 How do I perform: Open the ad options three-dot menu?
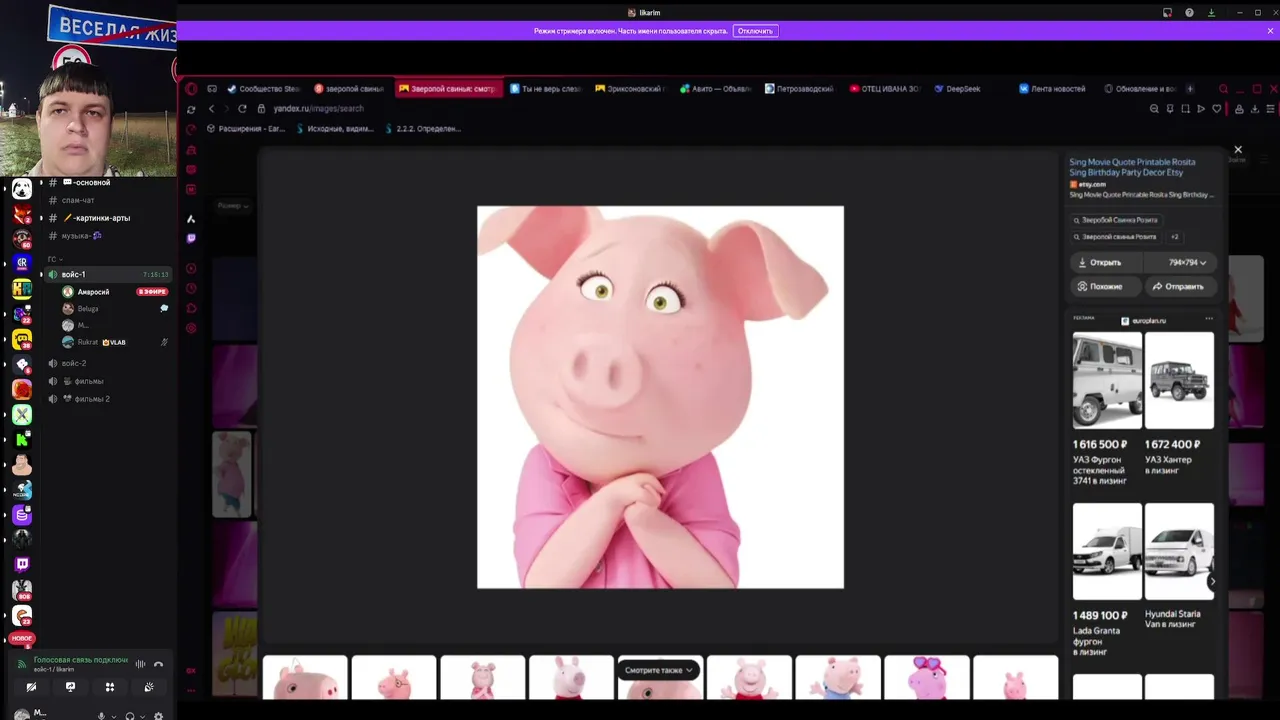point(1209,319)
